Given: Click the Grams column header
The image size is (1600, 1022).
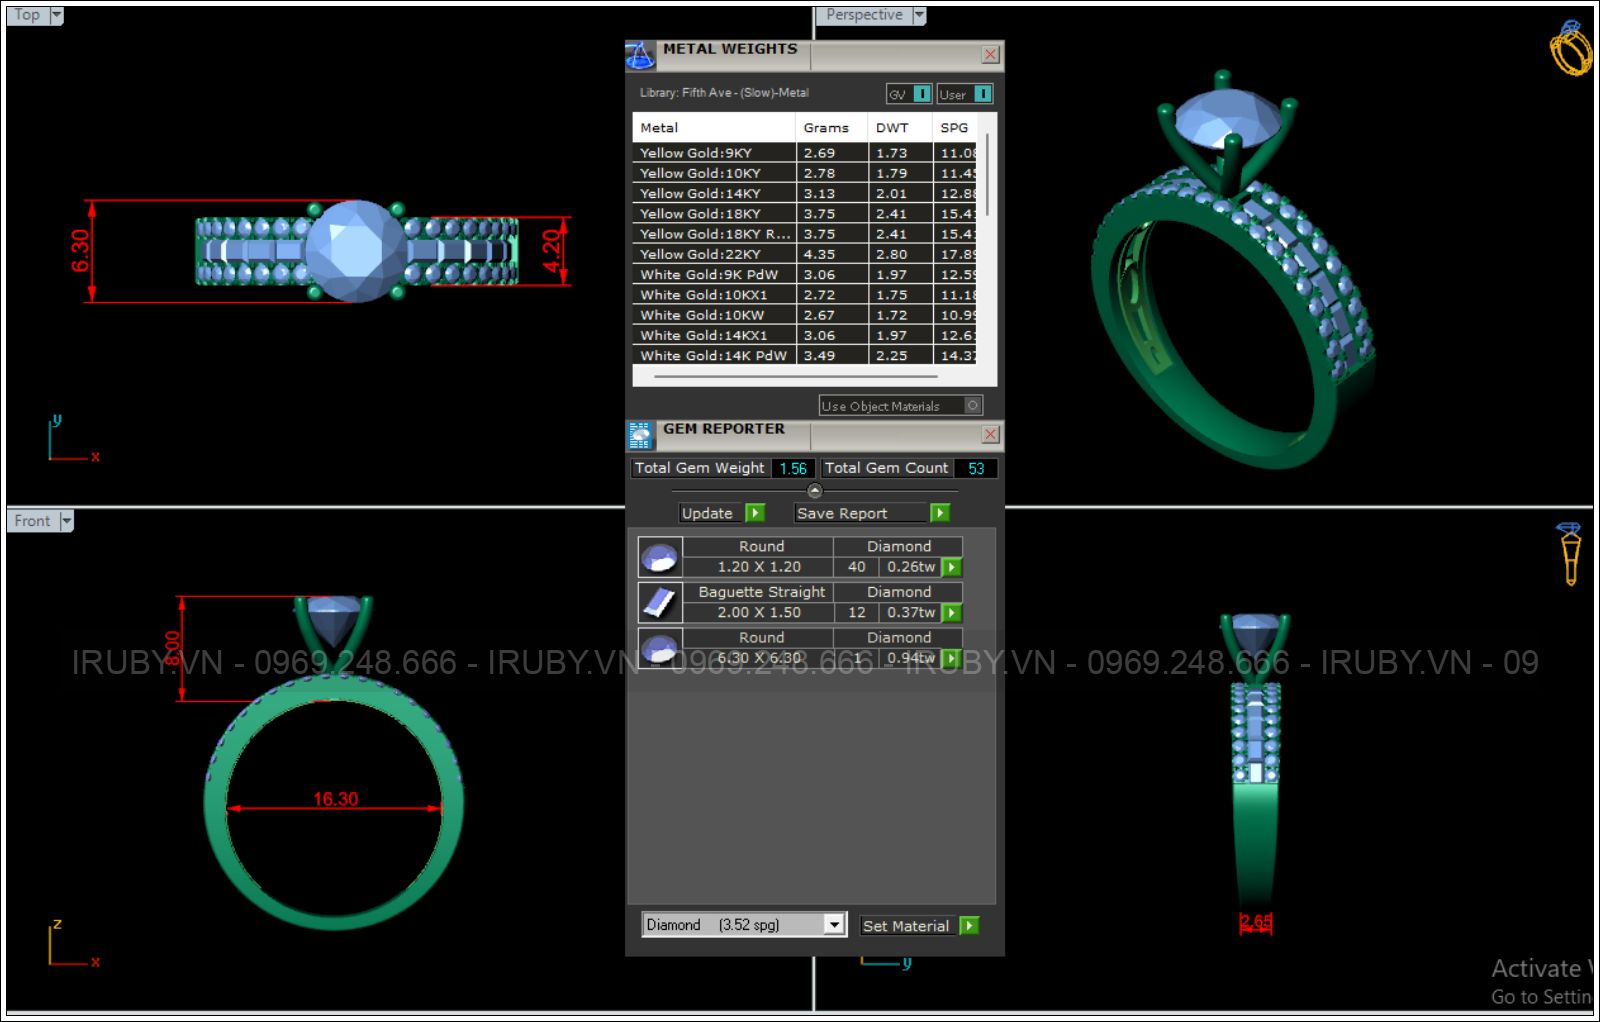Looking at the screenshot, I should click(x=826, y=128).
